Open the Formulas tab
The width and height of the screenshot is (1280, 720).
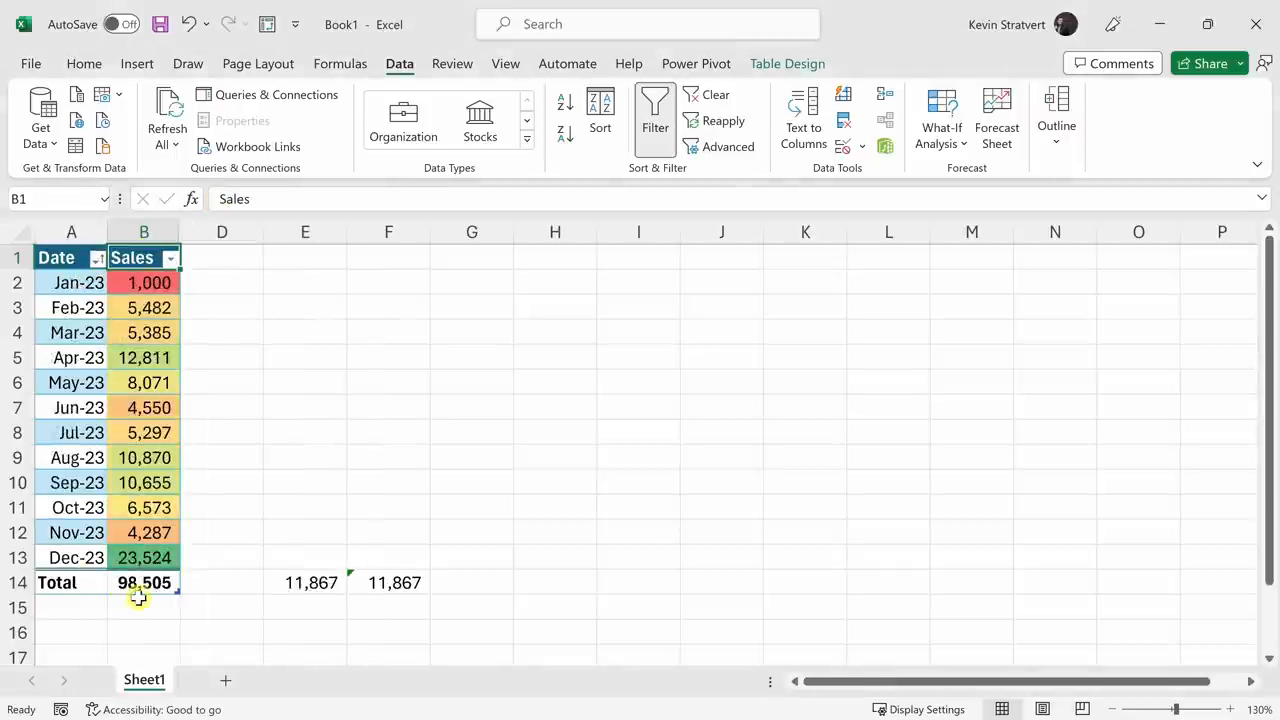pyautogui.click(x=340, y=63)
